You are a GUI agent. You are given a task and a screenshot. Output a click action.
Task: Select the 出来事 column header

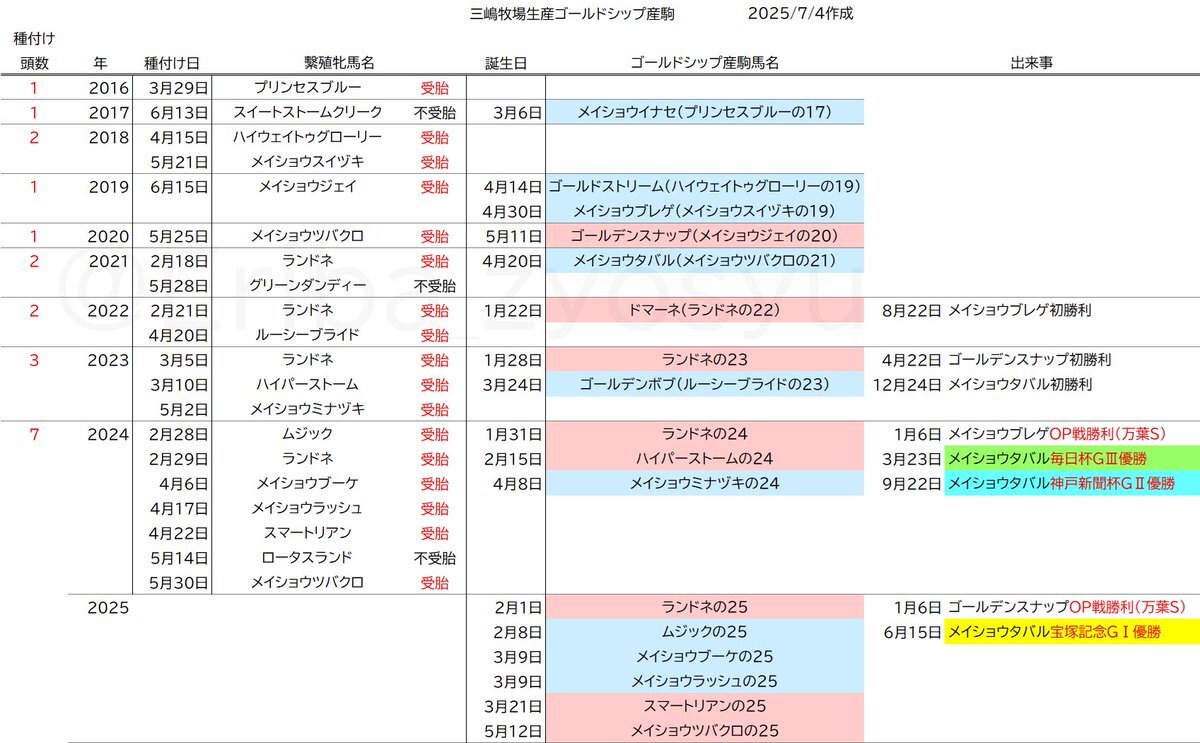(x=1031, y=63)
